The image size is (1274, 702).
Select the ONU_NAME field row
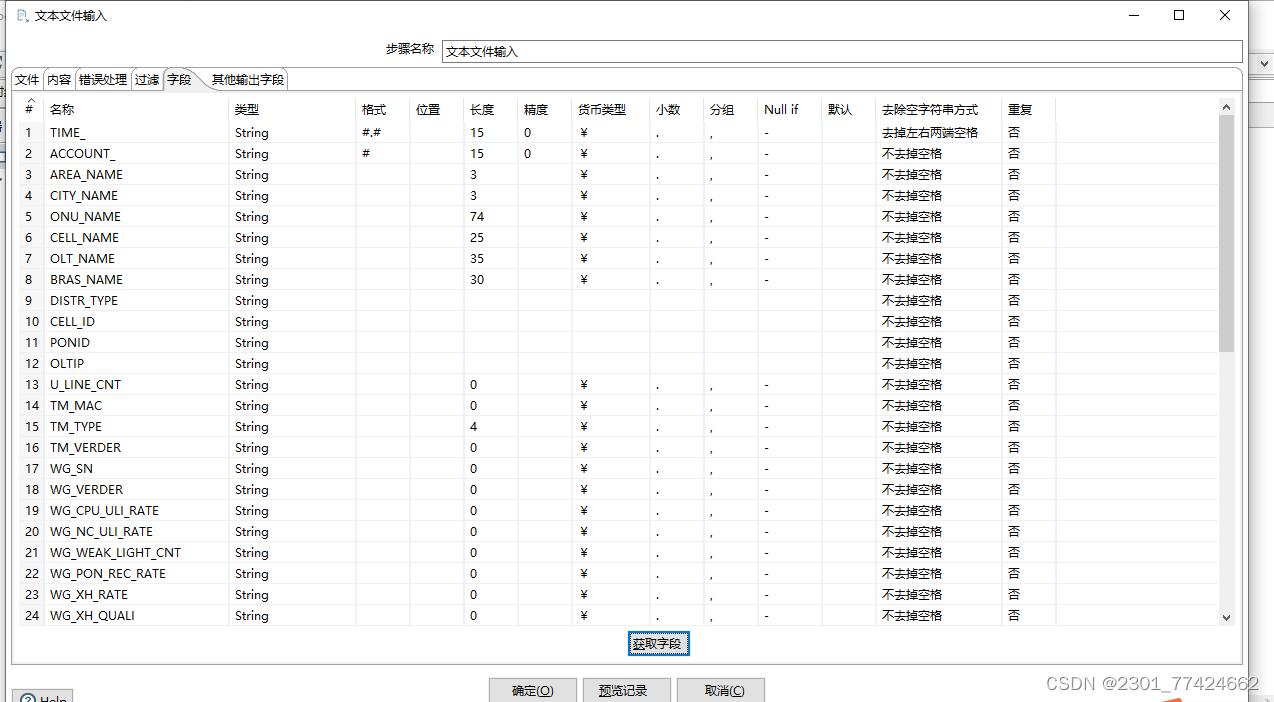tap(85, 216)
